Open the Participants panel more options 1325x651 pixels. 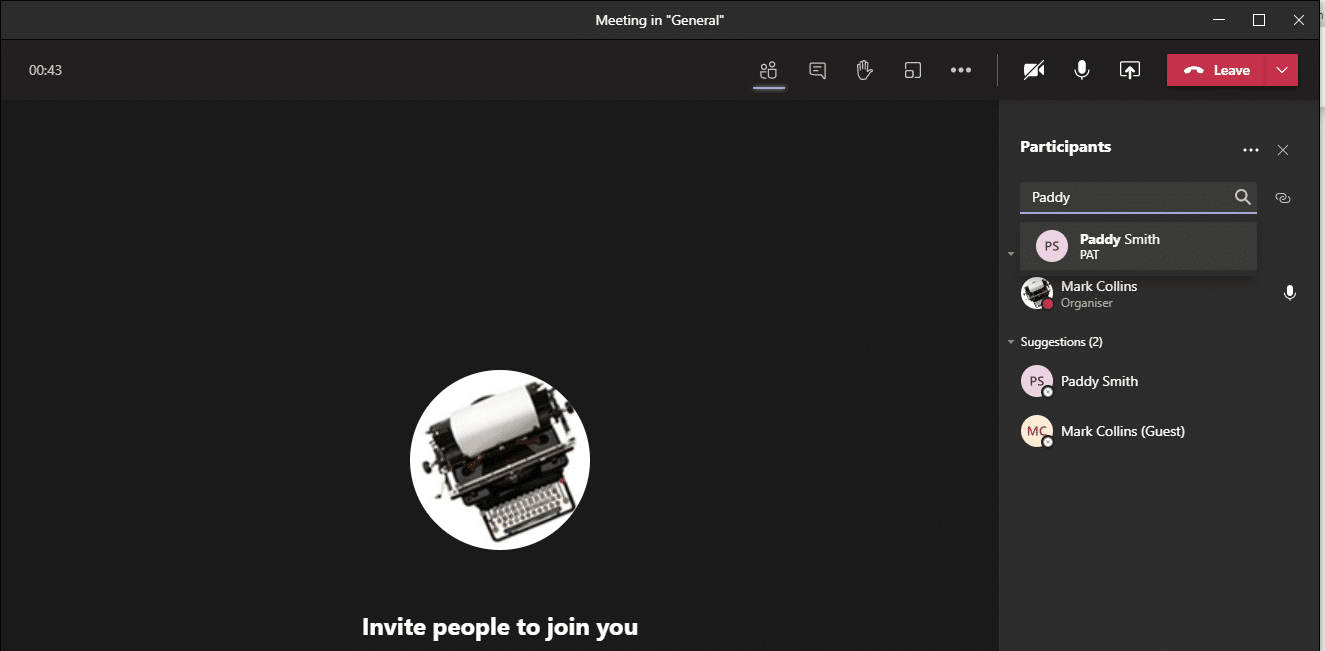1251,150
